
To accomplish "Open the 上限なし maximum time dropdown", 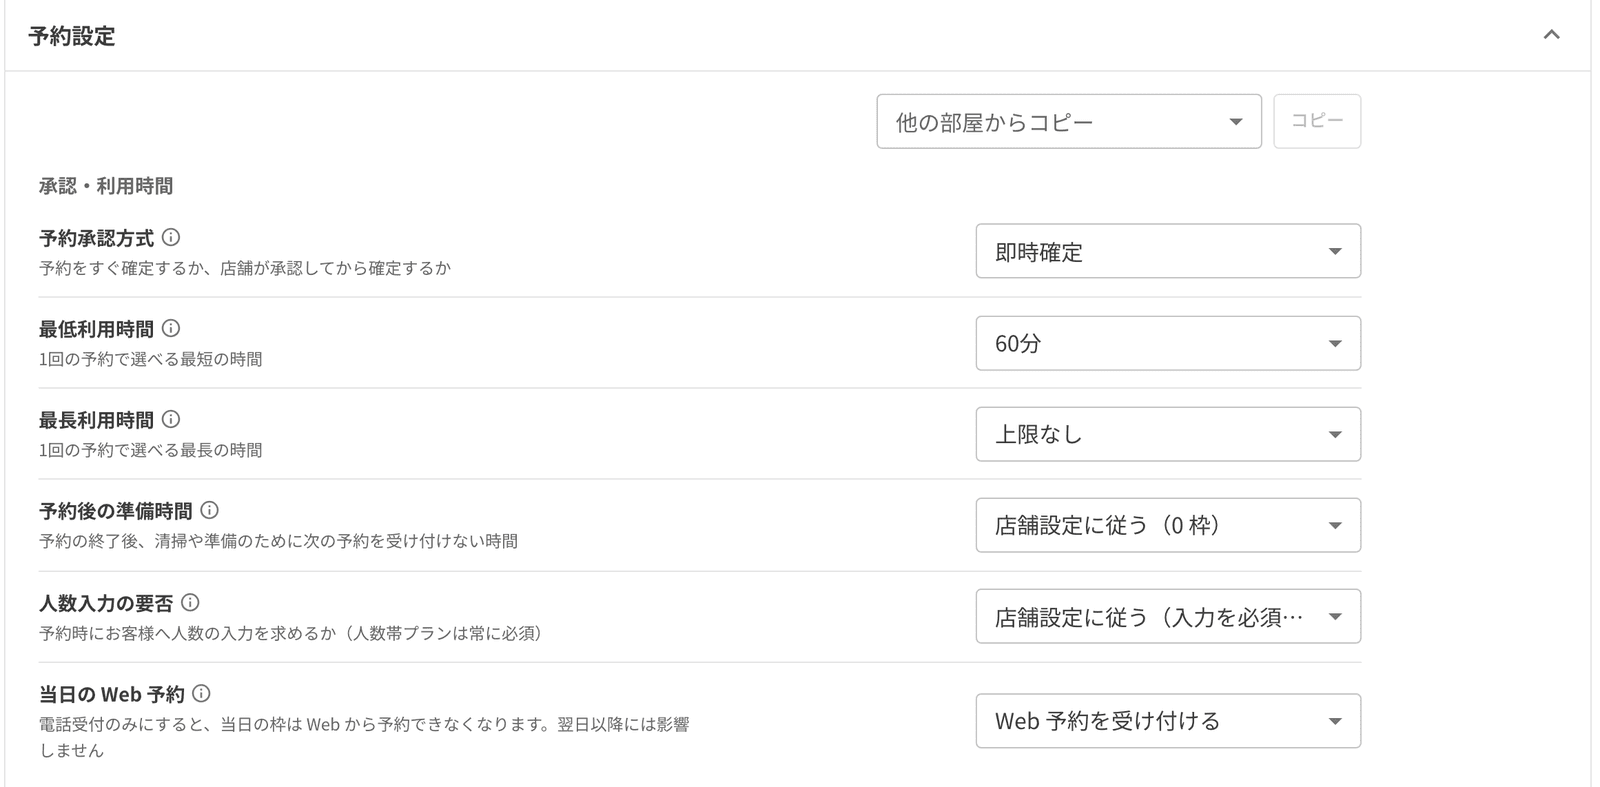I will tap(1168, 434).
